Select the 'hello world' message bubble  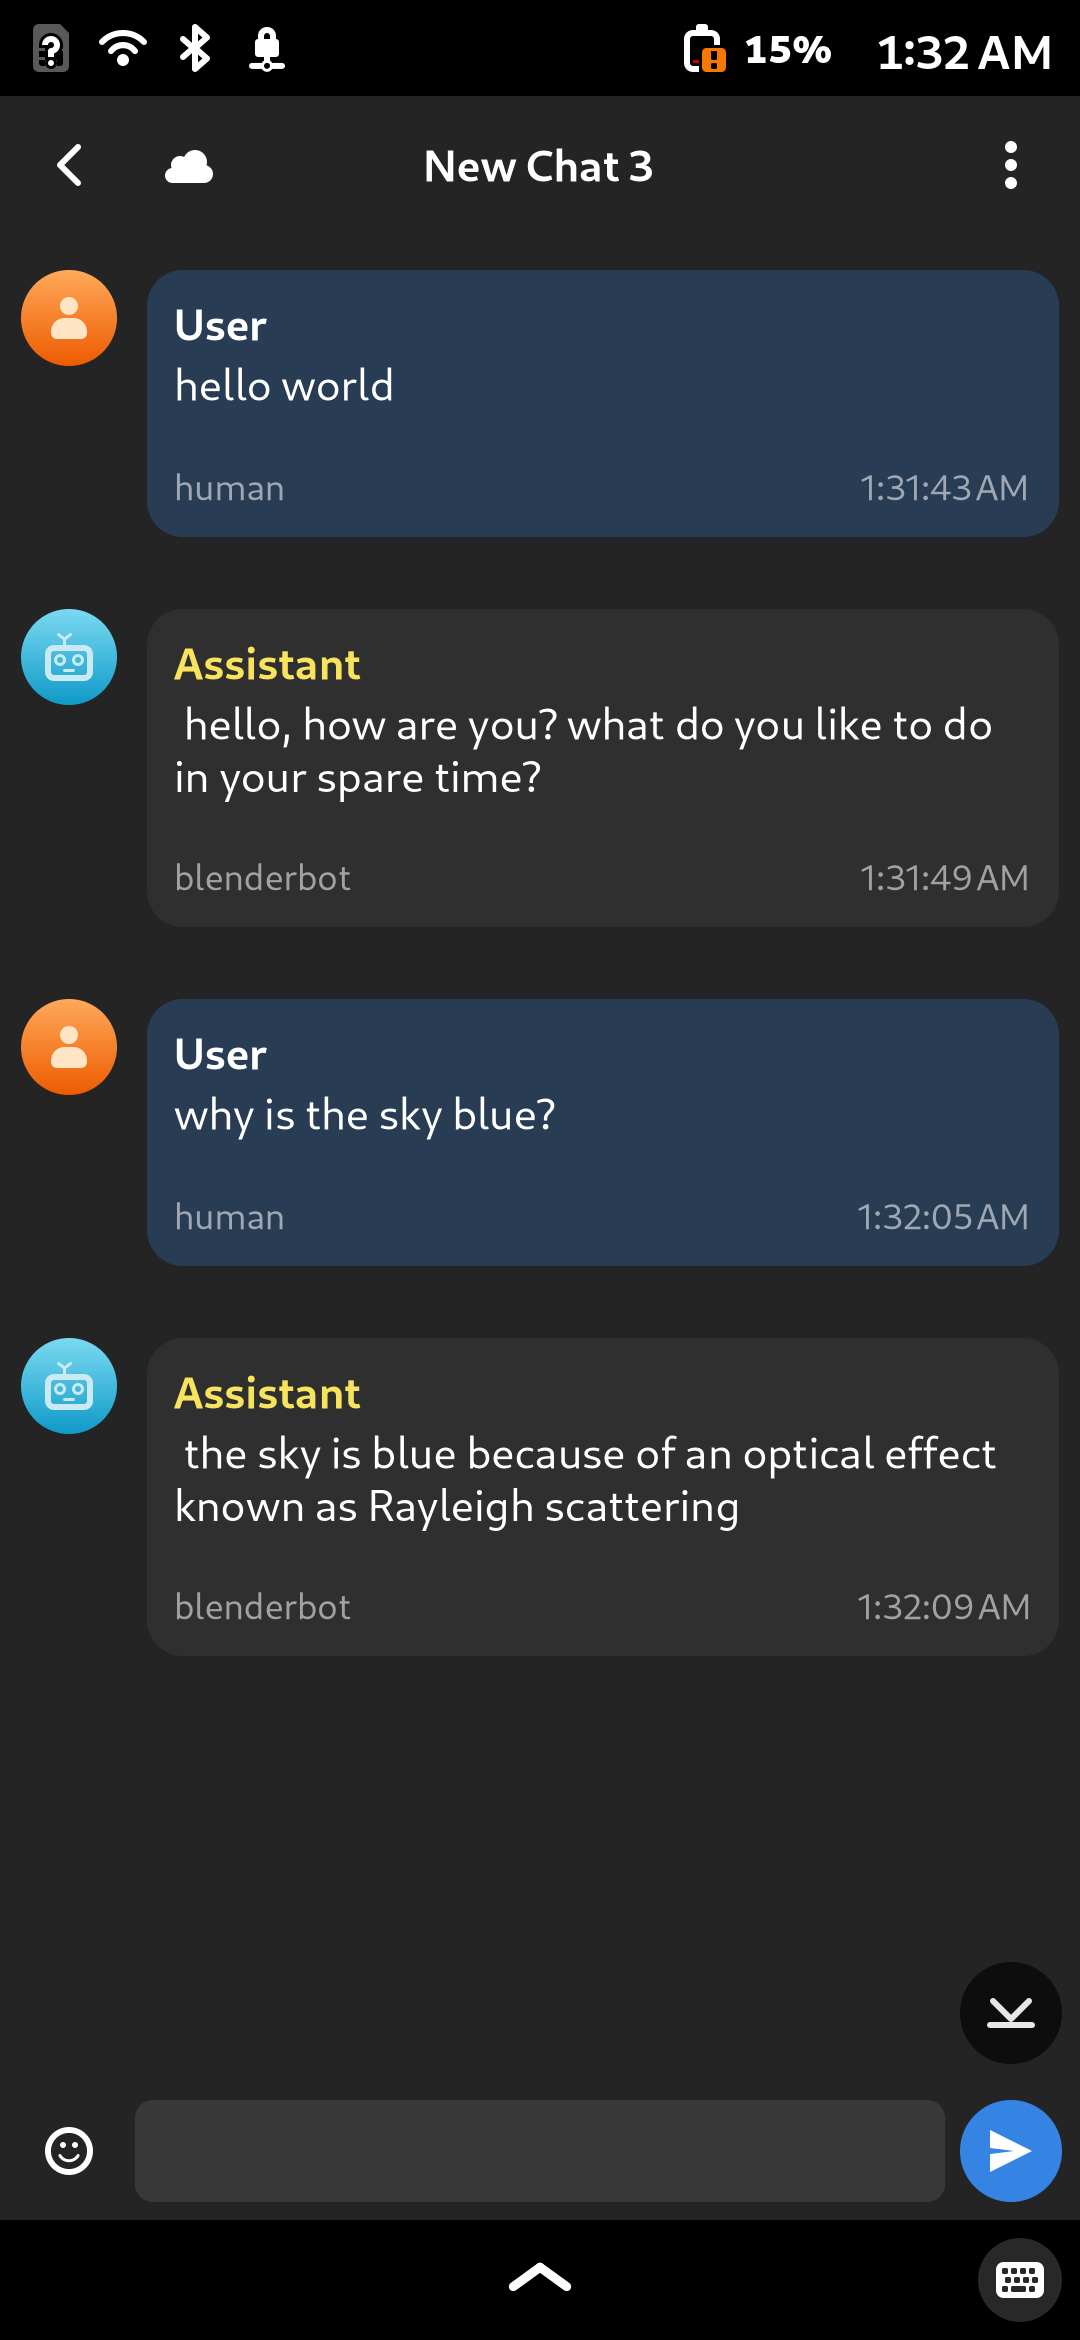603,403
